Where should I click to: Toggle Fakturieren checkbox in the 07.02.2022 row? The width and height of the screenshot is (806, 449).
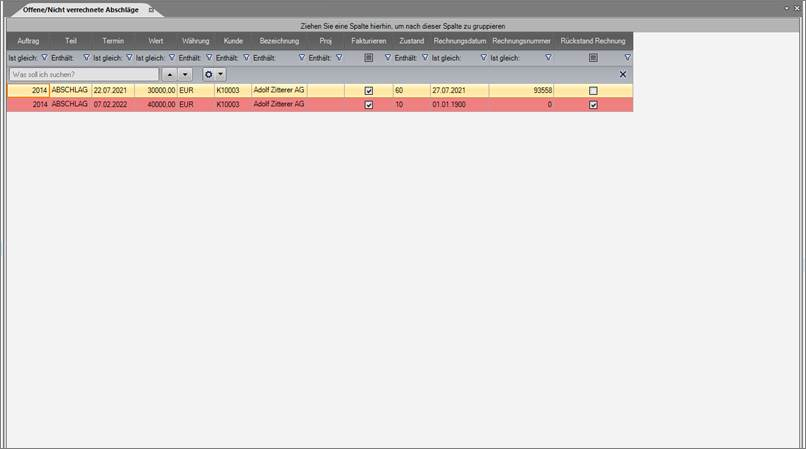coord(368,104)
